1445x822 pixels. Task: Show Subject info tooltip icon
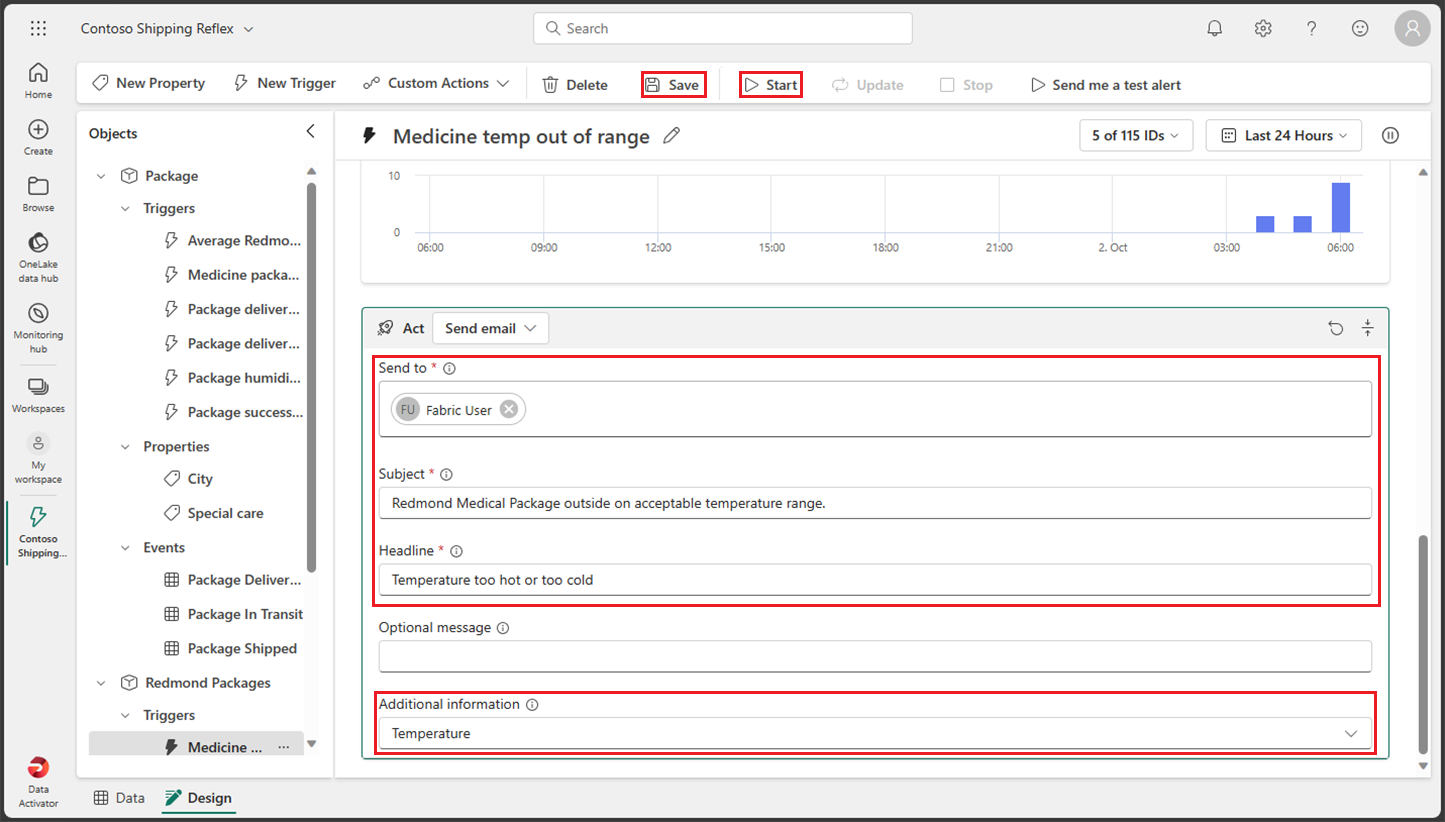[x=446, y=474]
